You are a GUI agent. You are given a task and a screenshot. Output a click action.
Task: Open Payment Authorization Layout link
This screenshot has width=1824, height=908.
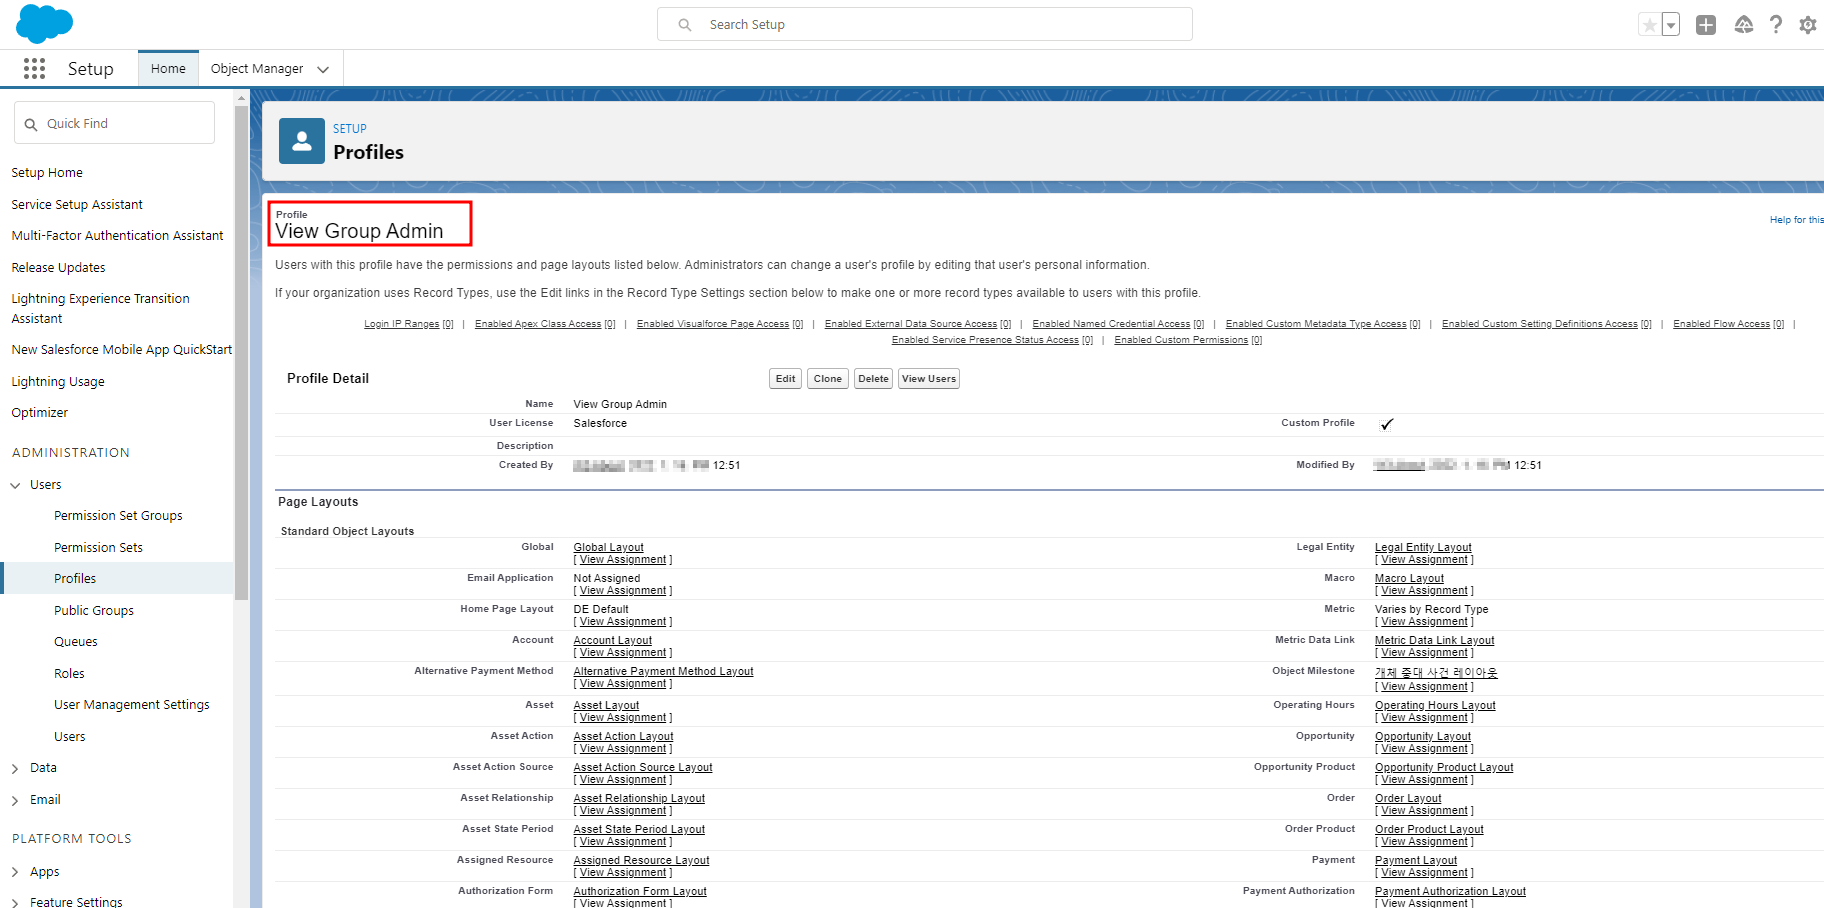(1450, 891)
